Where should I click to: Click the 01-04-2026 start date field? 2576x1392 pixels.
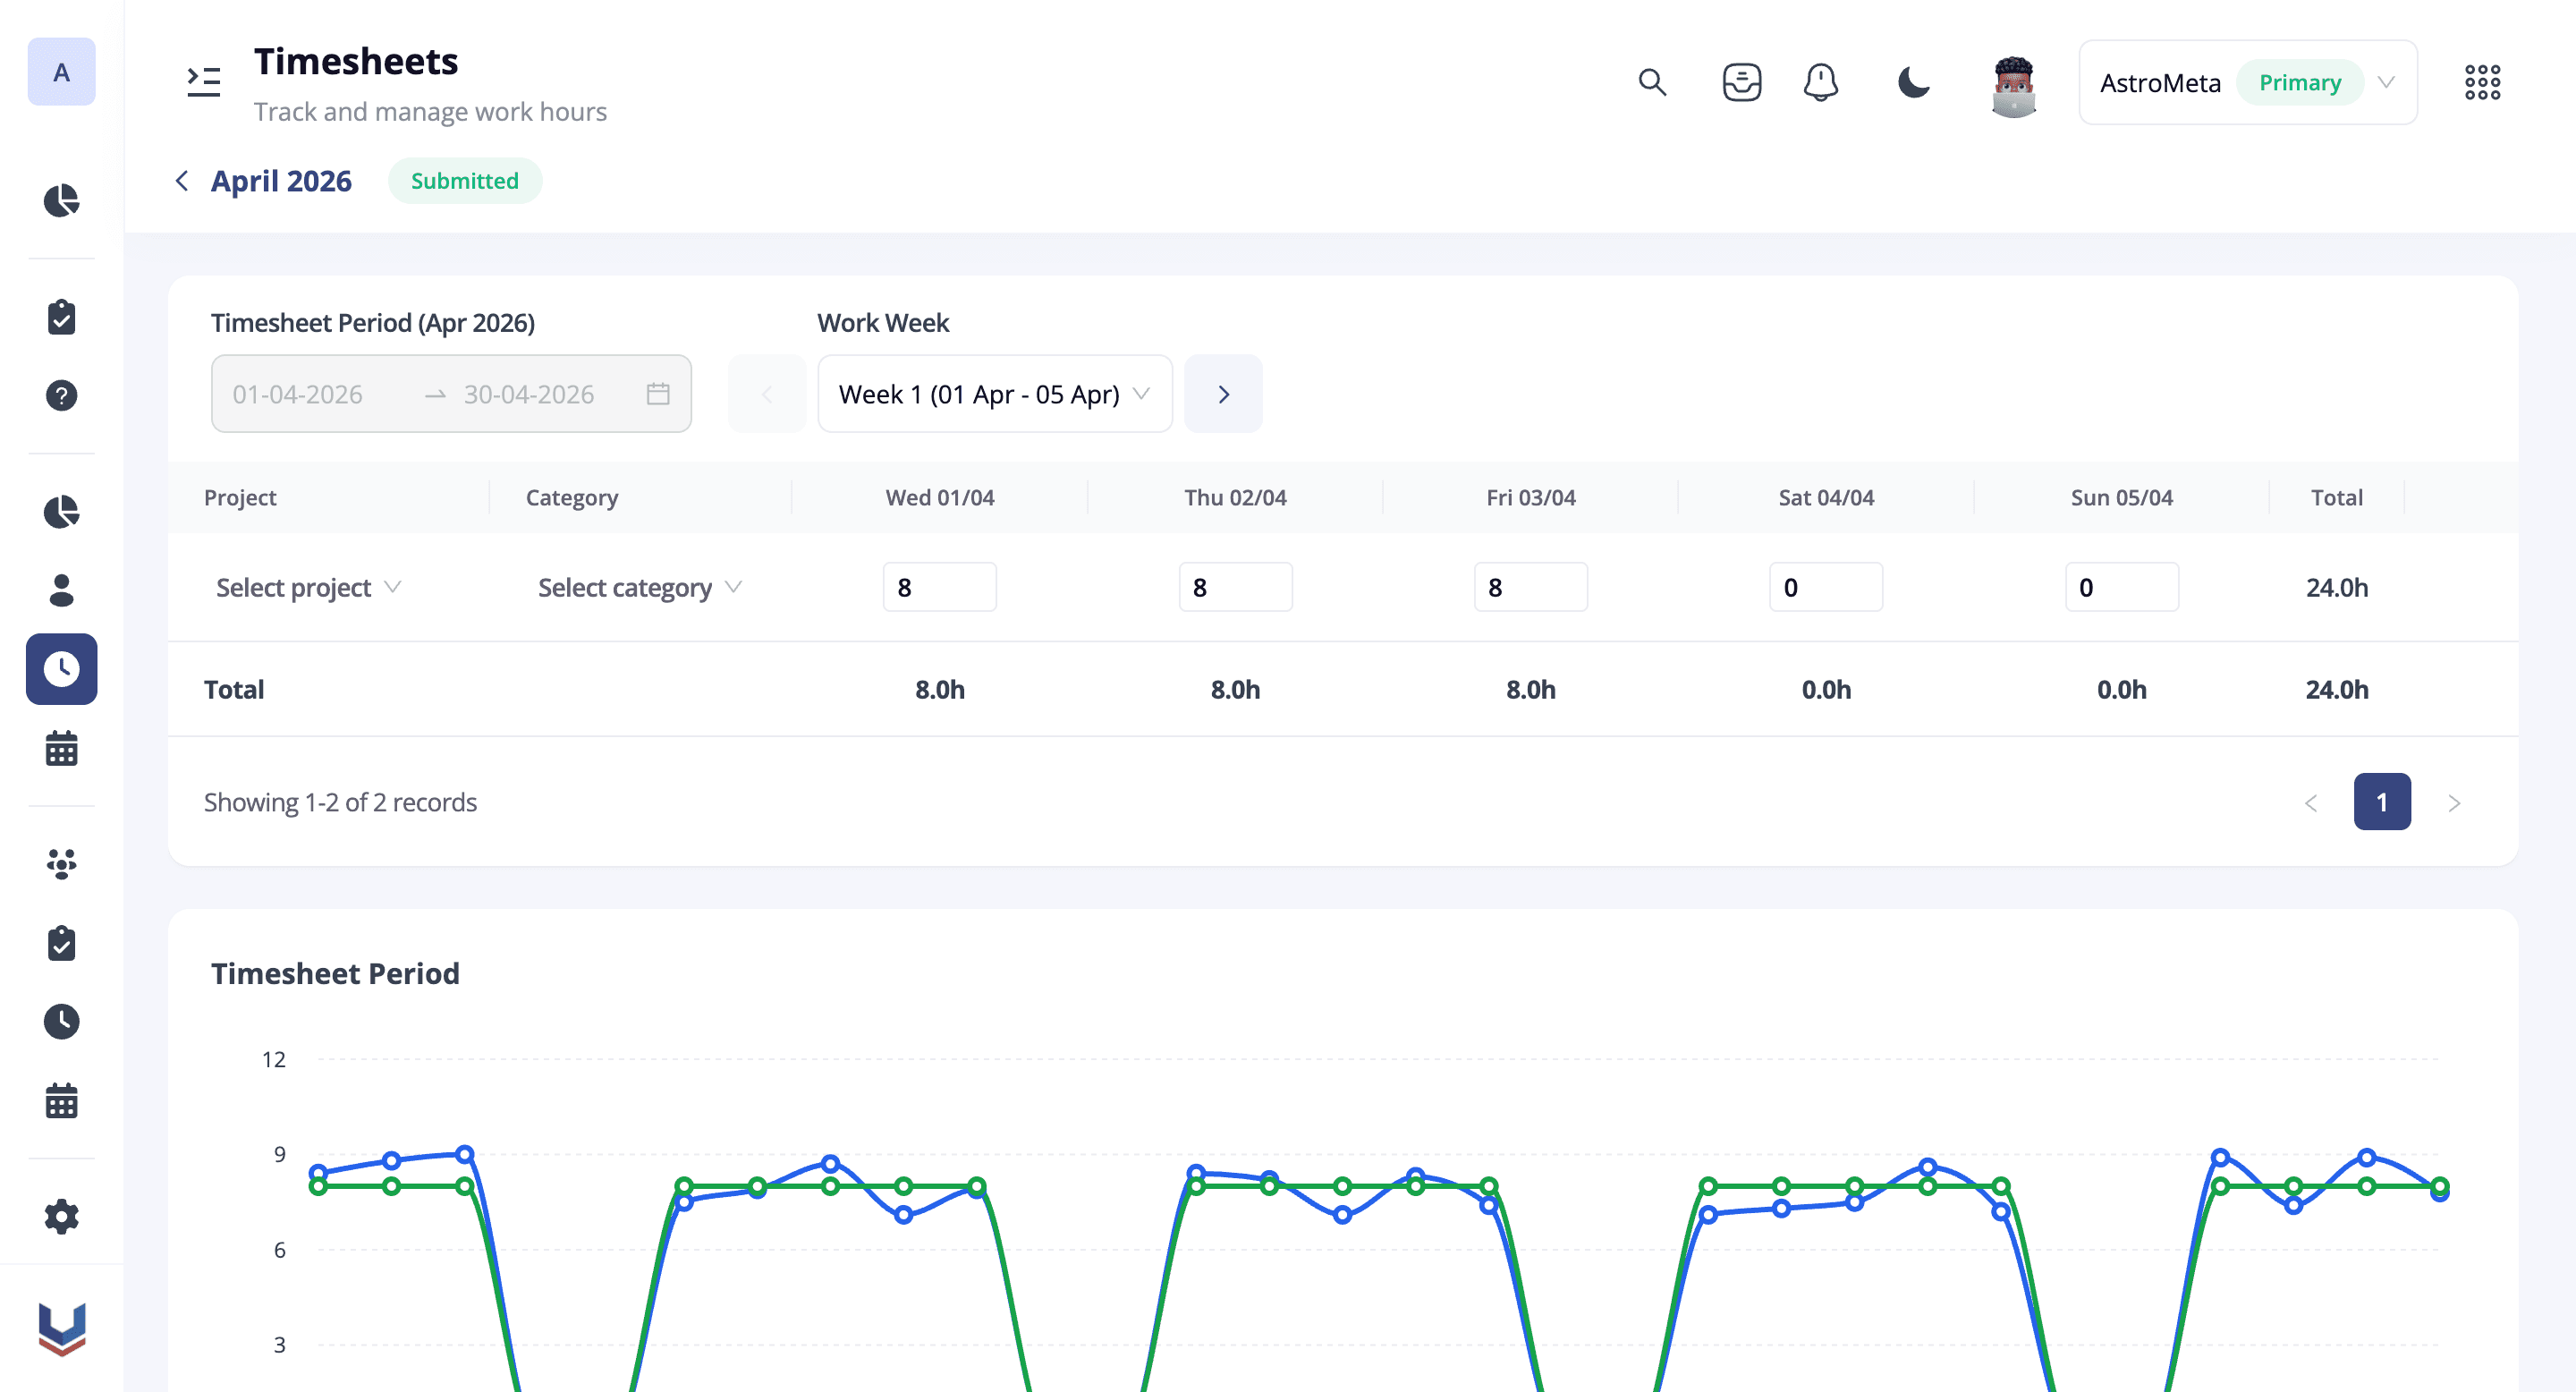coord(298,394)
